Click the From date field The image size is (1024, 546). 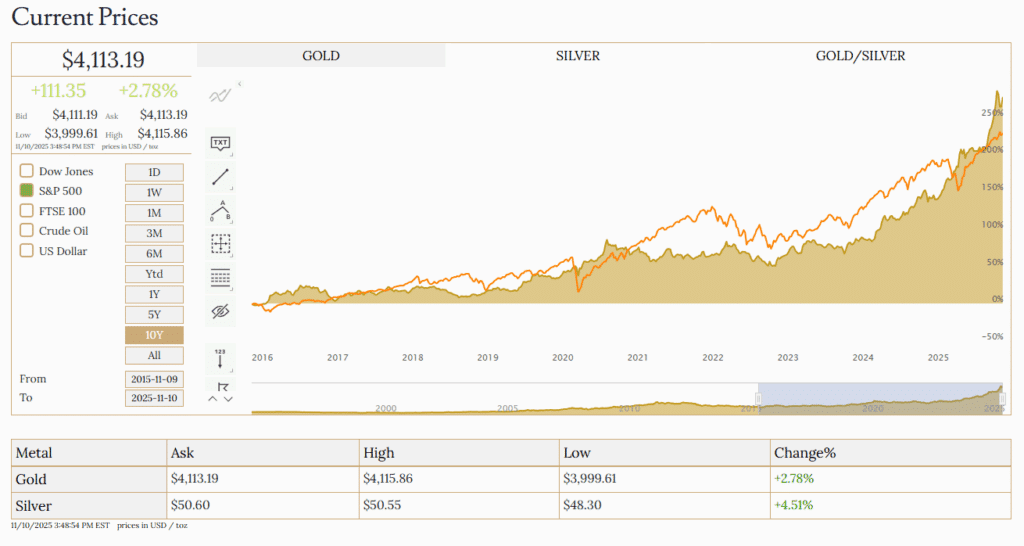(154, 379)
